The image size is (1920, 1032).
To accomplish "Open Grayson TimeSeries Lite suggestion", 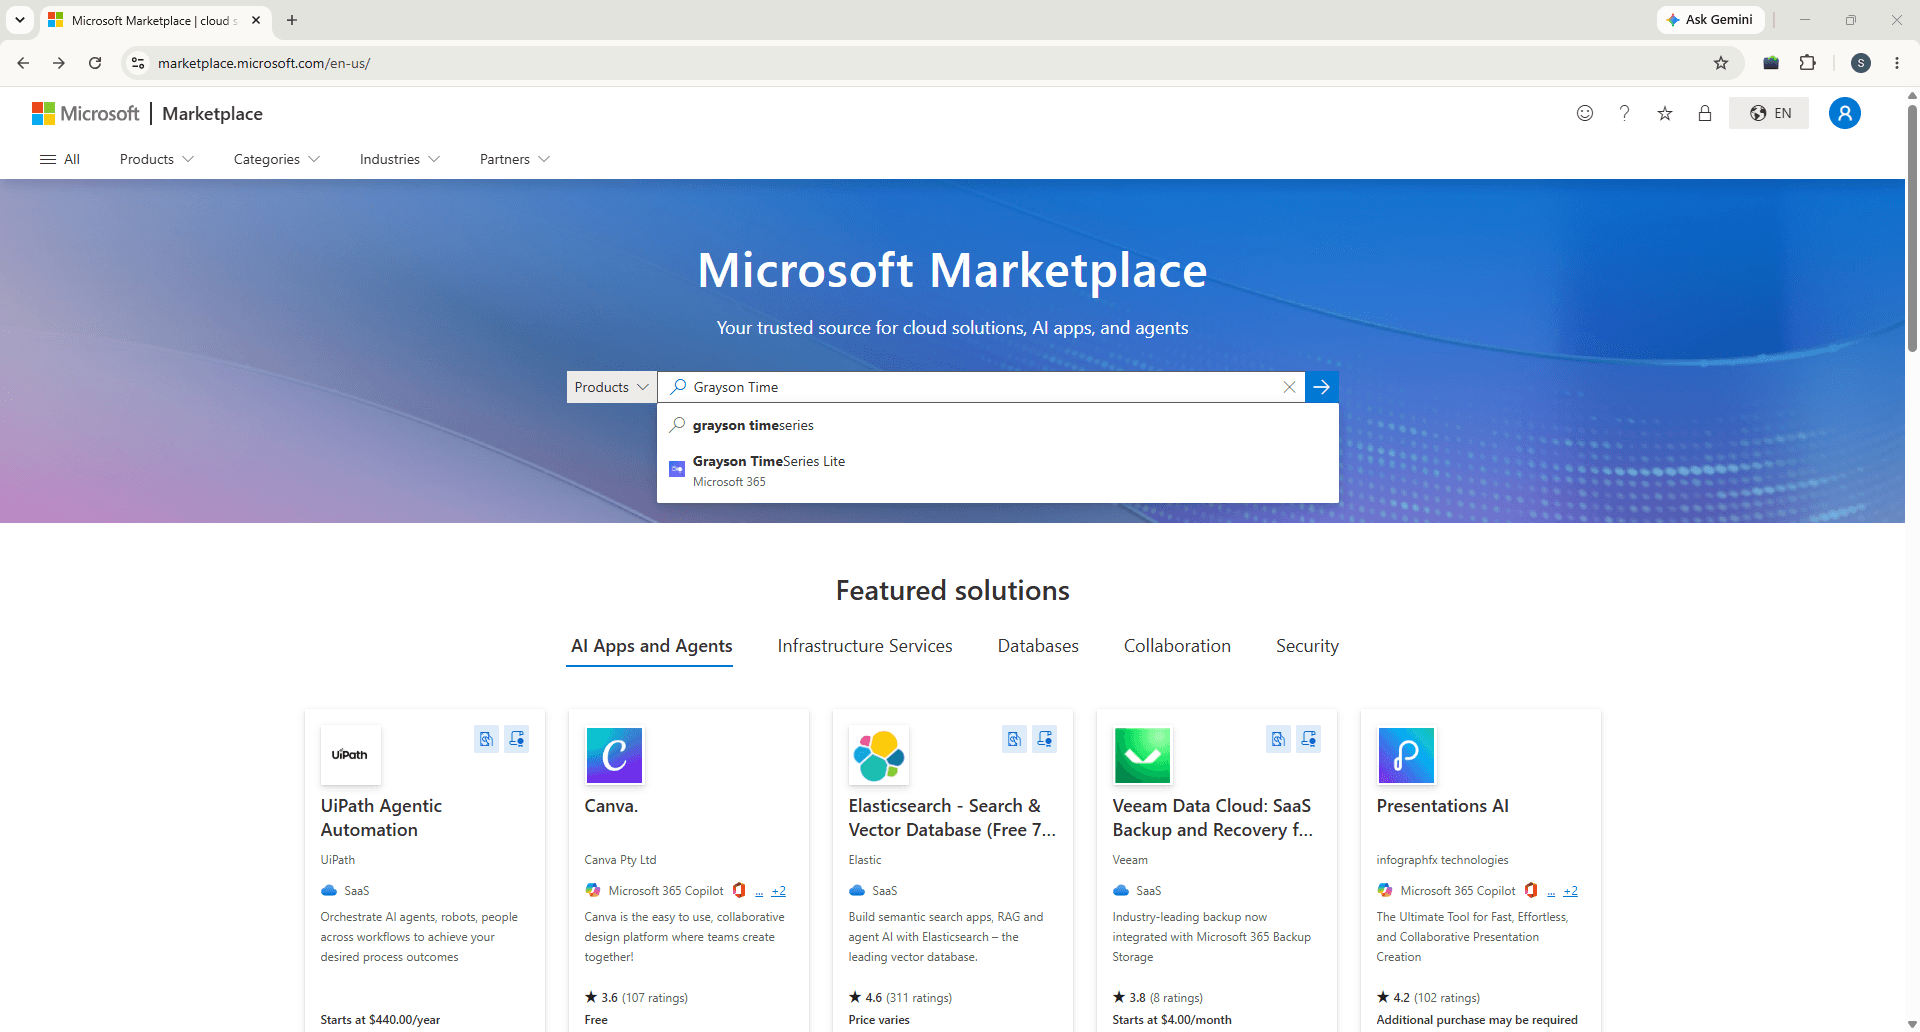I will pos(998,470).
